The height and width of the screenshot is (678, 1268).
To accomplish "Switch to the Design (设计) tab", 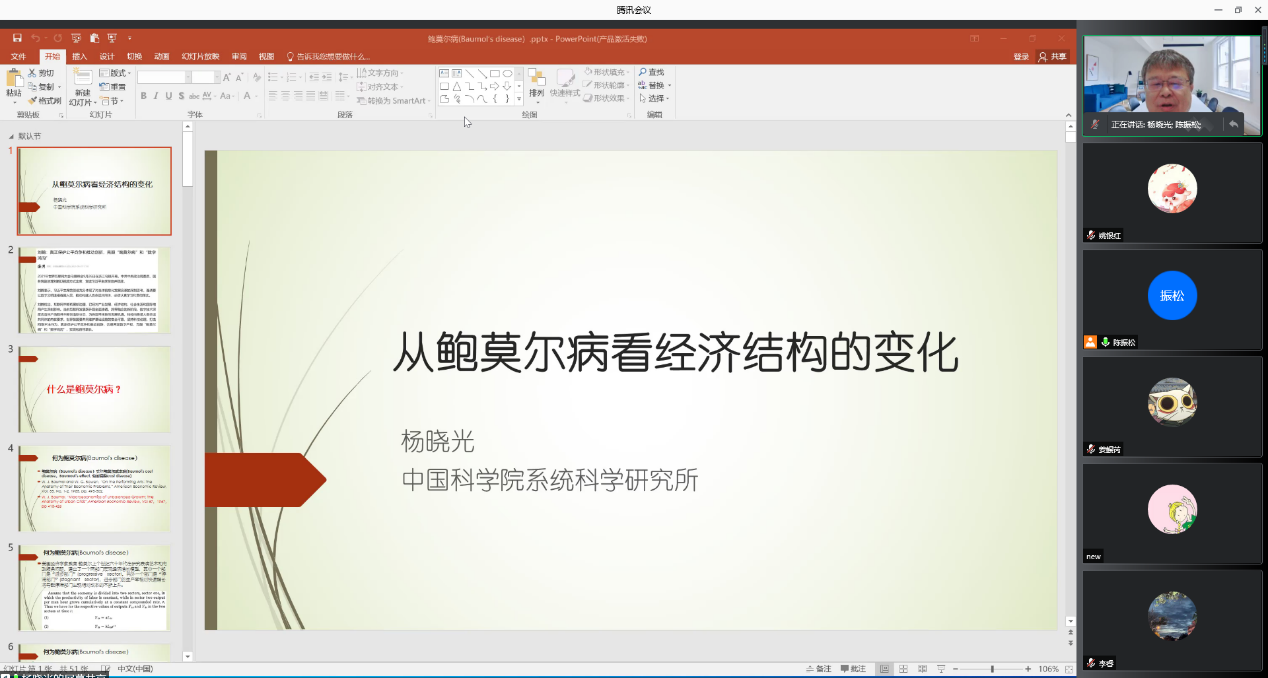I will click(x=107, y=56).
